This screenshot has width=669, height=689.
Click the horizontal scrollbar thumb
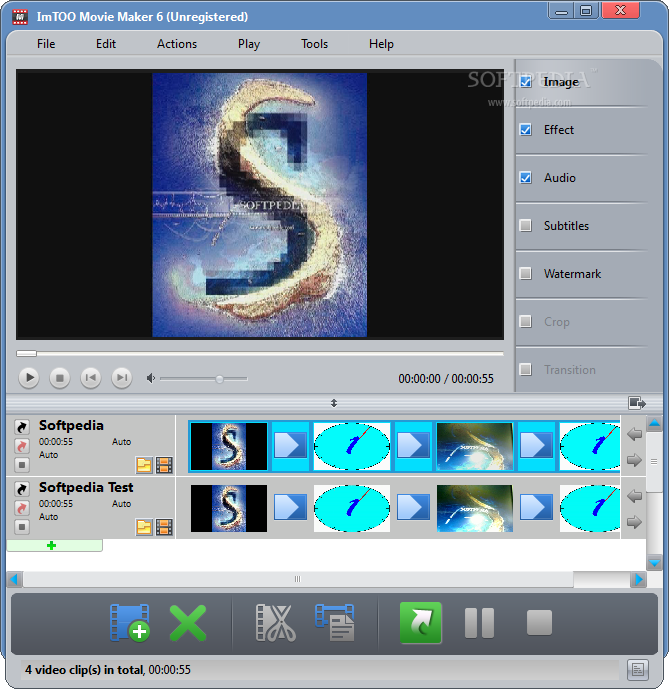click(298, 579)
